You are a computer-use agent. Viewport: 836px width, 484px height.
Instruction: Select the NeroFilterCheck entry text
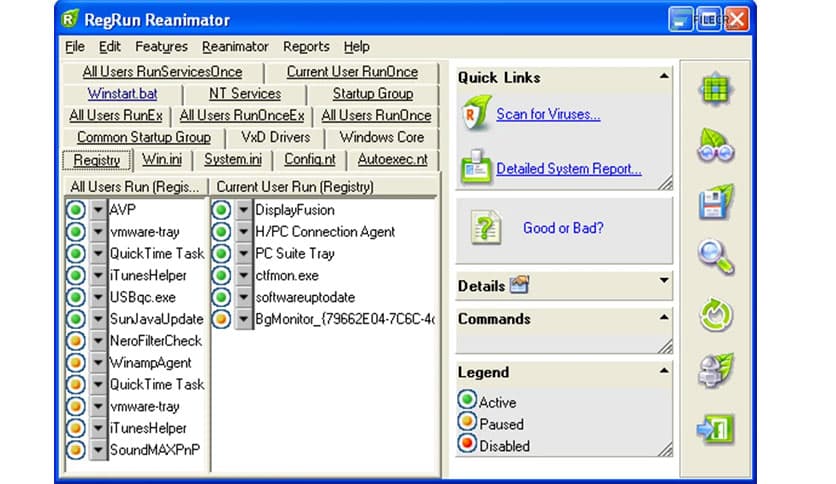tap(156, 341)
